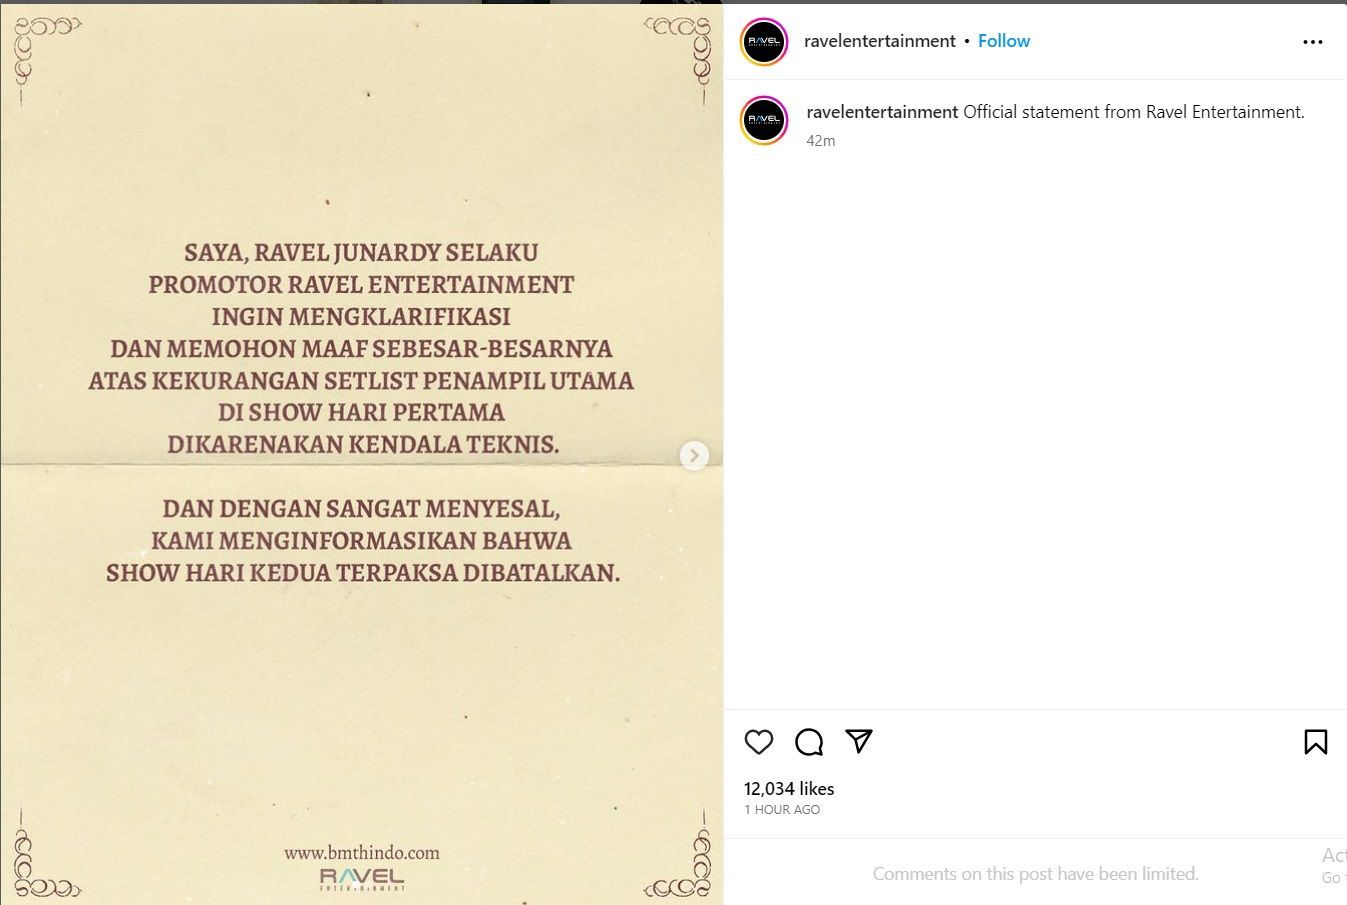Open the comment speech bubble icon
1347x905 pixels.
809,741
